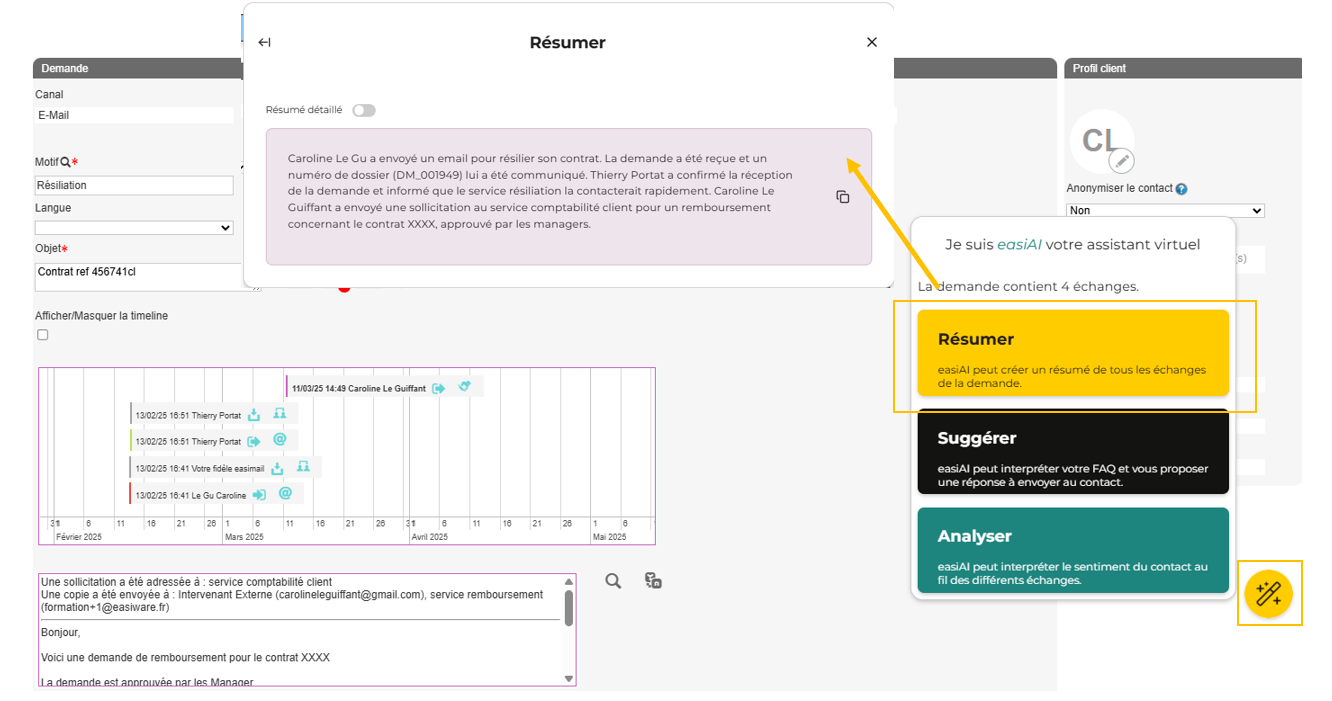Click incoming arrow icon on Le Gu Caroline entry
Screen dimensions: 1332x701
[259, 494]
